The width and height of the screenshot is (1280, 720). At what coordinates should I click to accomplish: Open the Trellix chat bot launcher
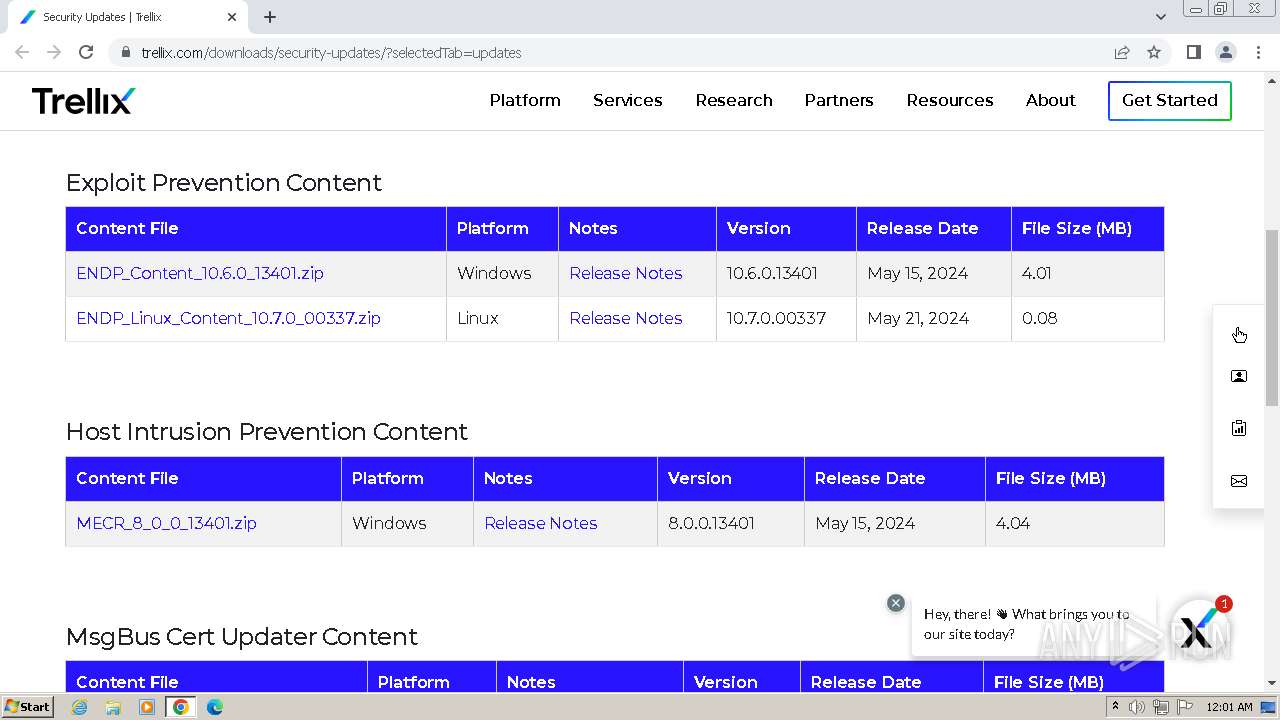pyautogui.click(x=1199, y=630)
